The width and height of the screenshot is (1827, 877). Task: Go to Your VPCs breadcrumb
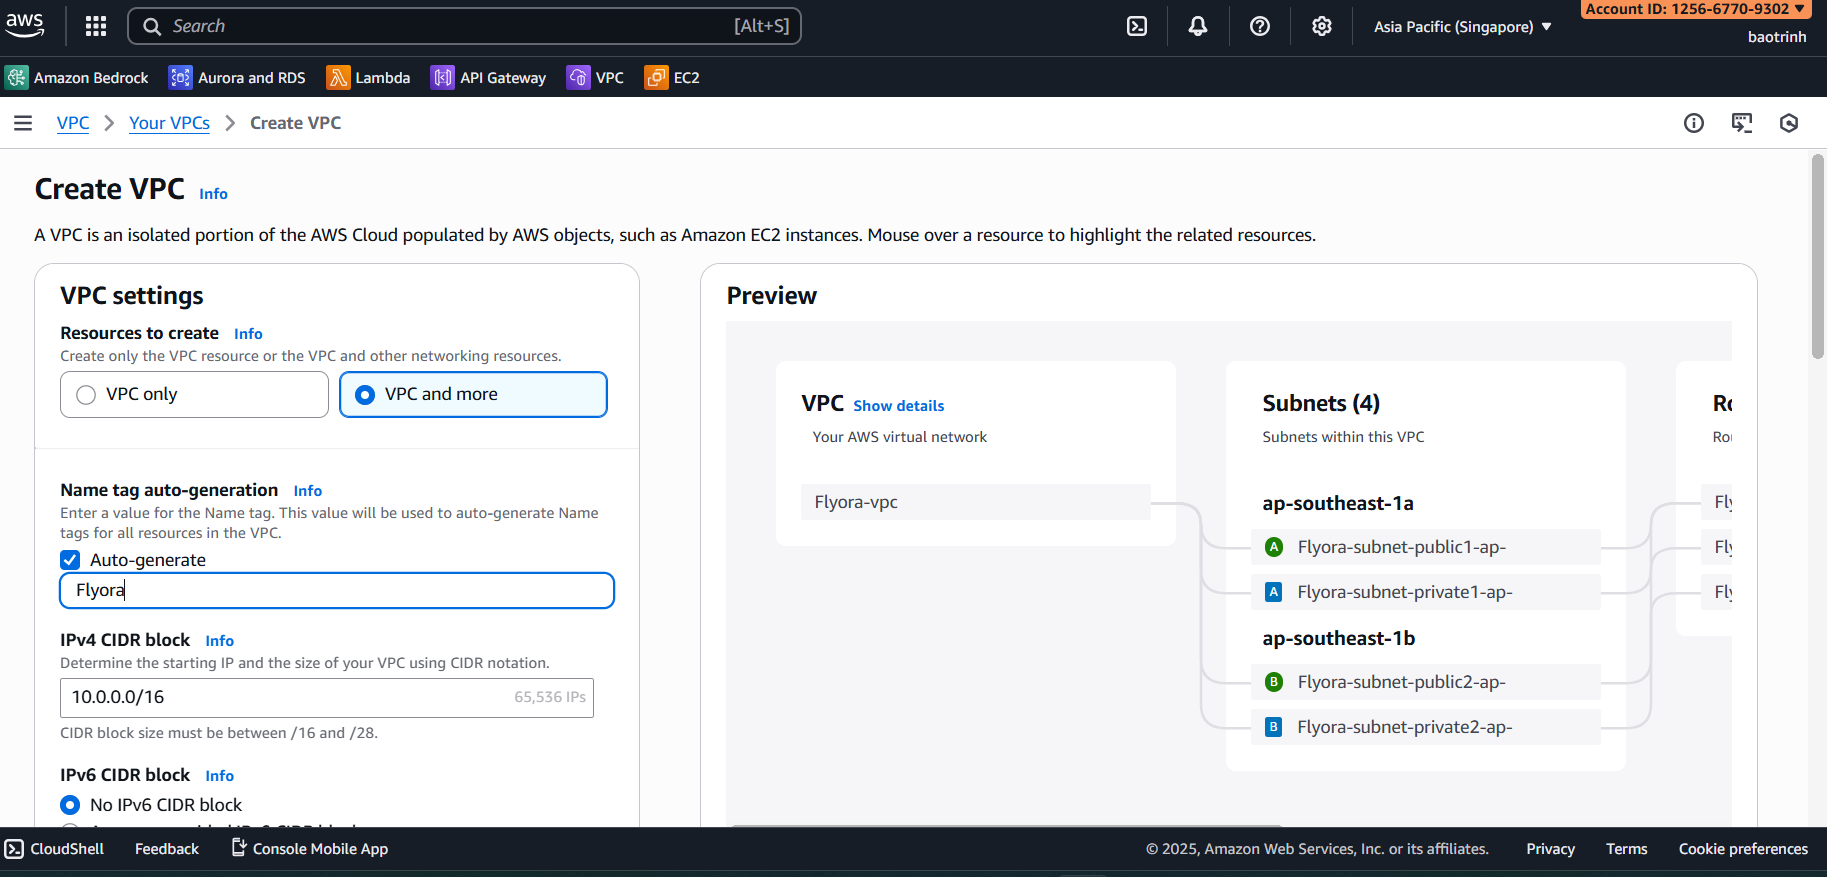pyautogui.click(x=169, y=123)
